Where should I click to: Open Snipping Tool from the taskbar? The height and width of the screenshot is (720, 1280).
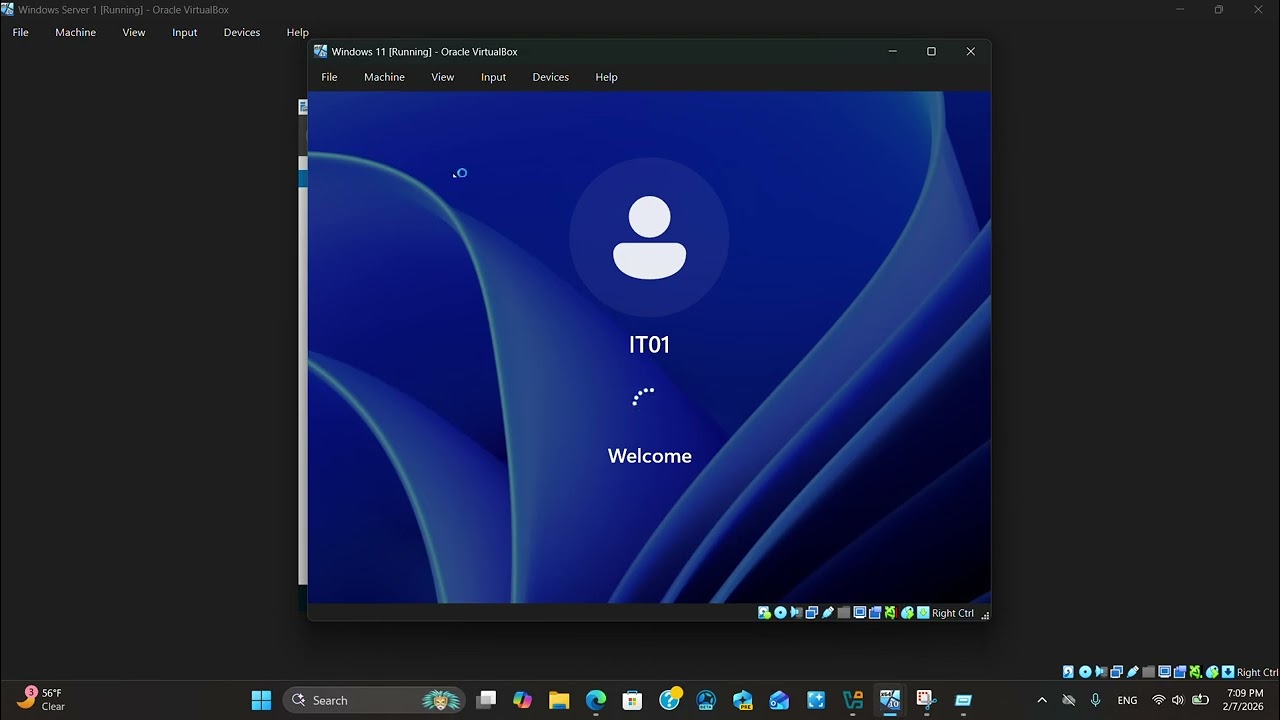click(x=926, y=700)
